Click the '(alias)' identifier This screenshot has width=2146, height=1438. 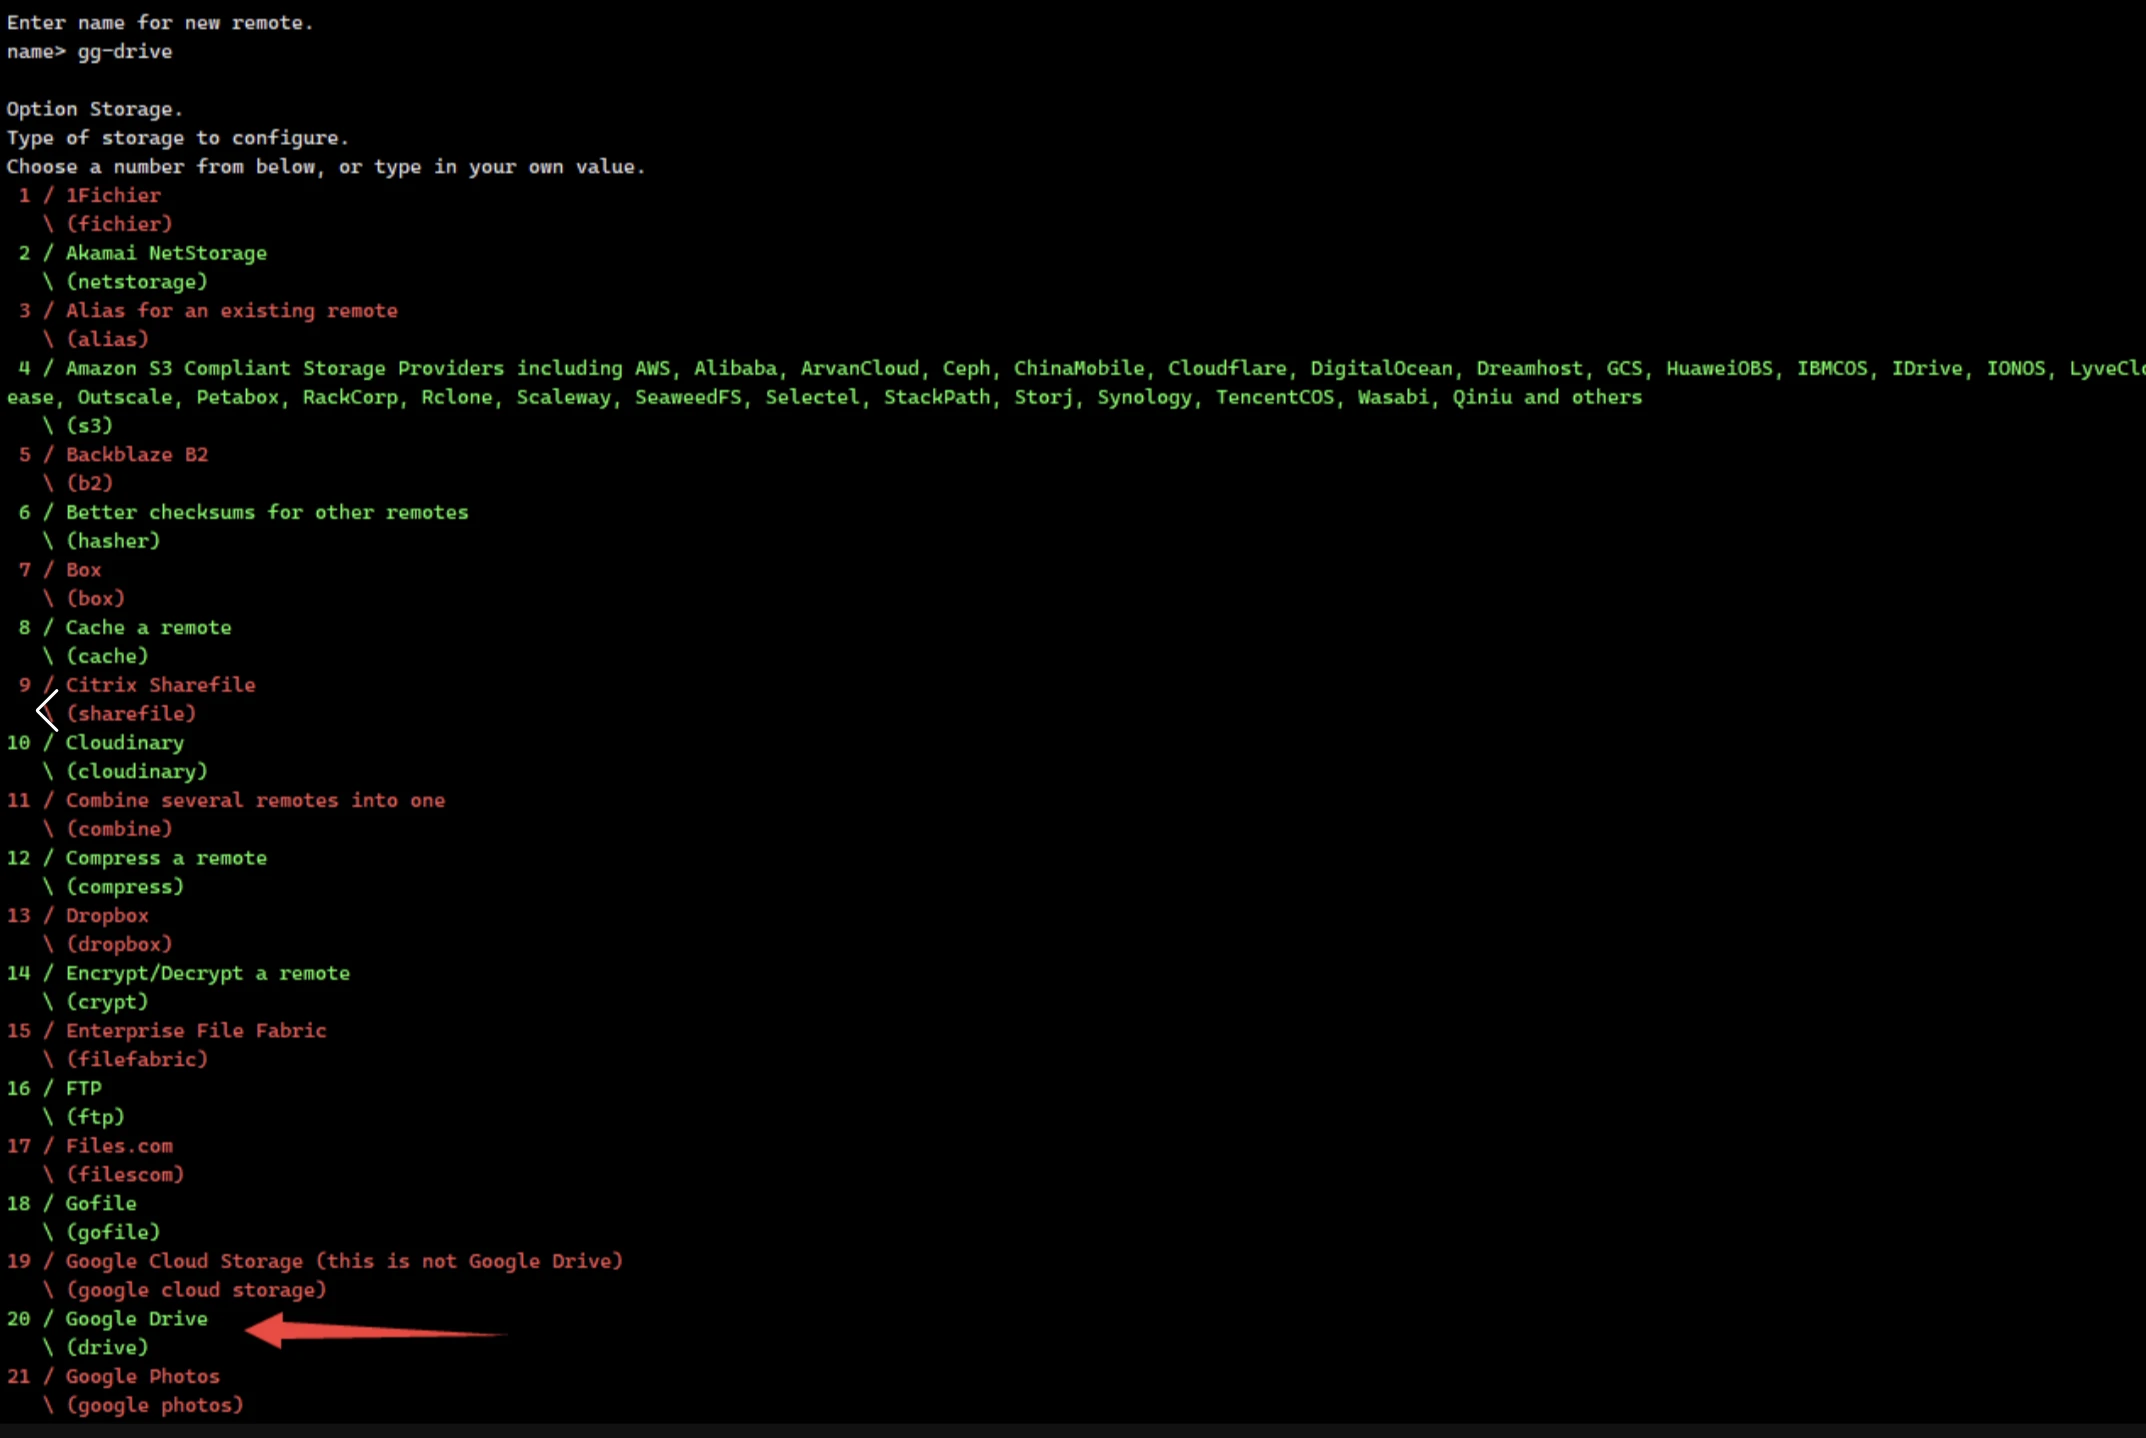pyautogui.click(x=107, y=339)
